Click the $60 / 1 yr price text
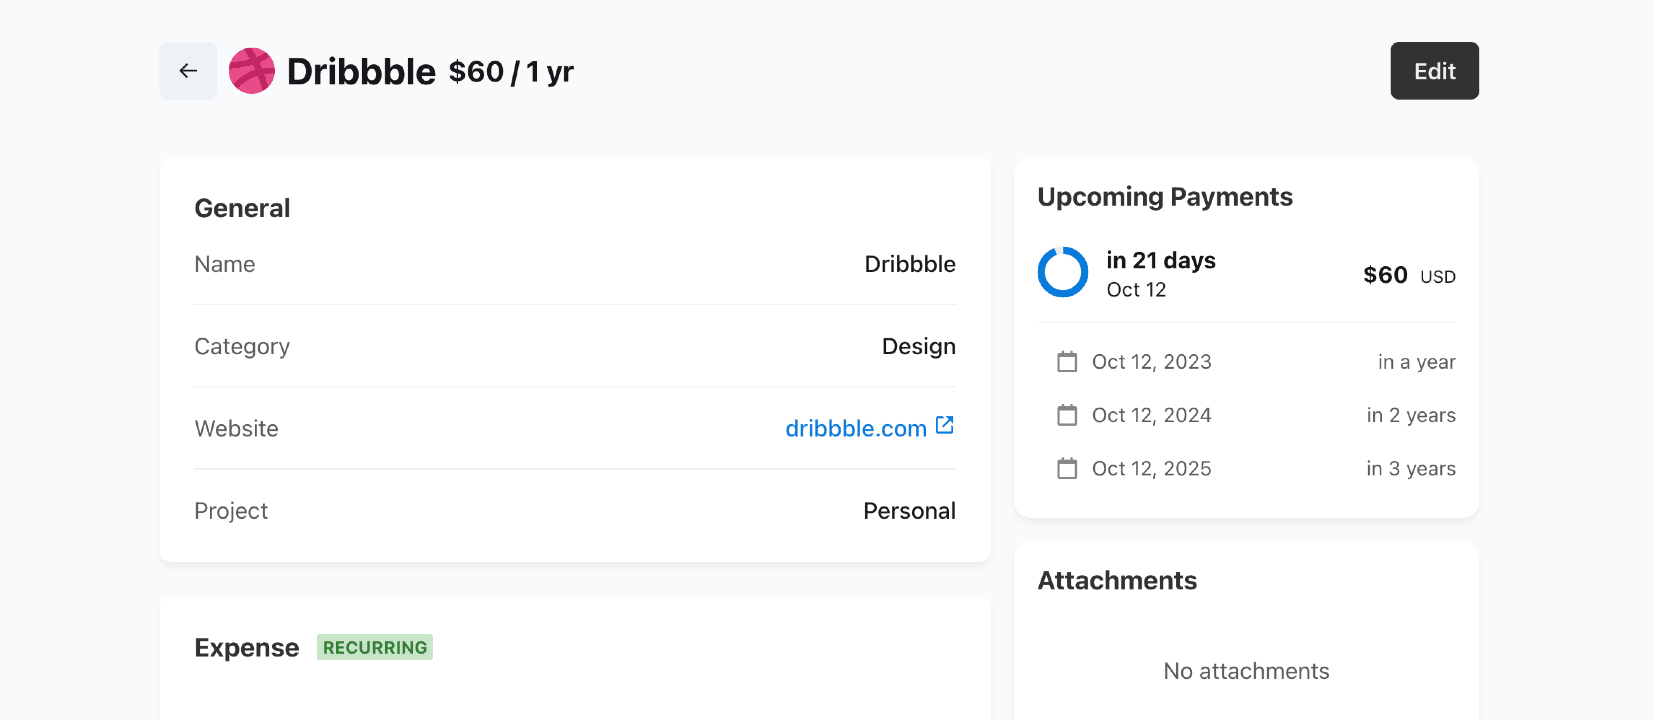The height and width of the screenshot is (720, 1654). (511, 72)
